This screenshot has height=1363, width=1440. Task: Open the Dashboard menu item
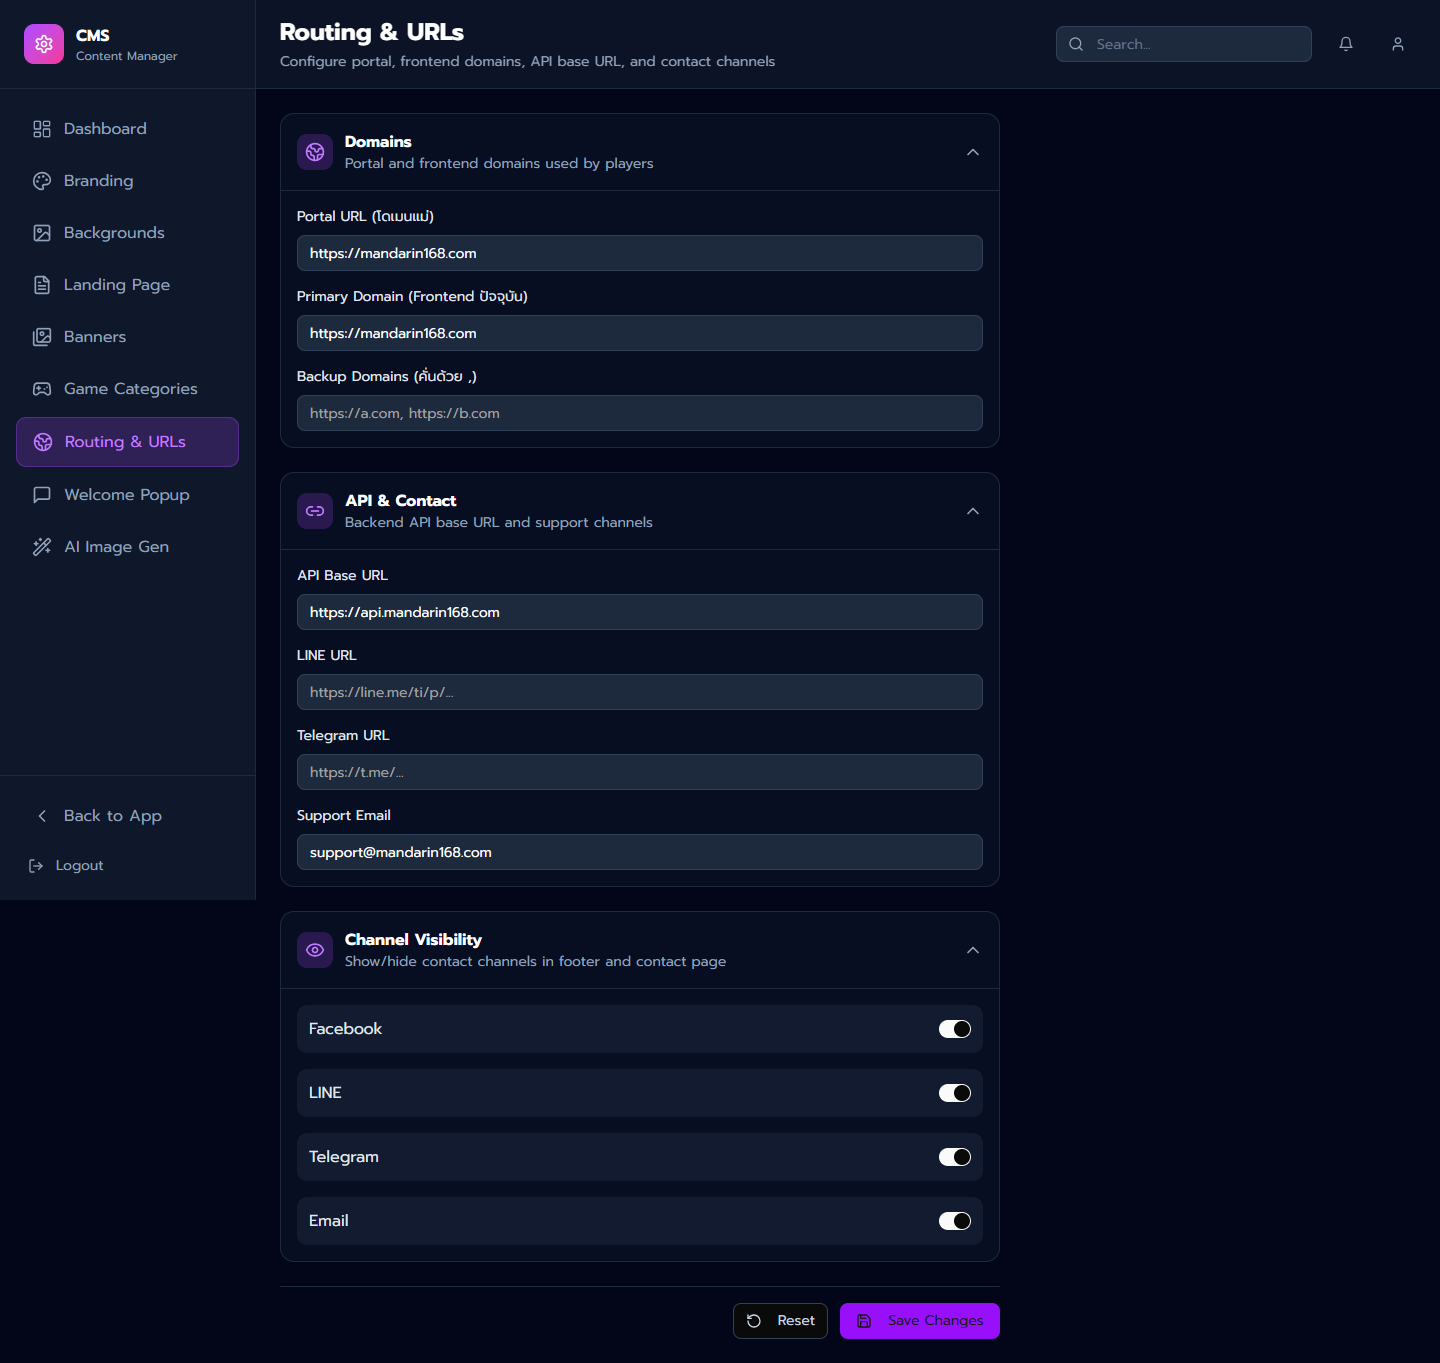click(x=128, y=129)
